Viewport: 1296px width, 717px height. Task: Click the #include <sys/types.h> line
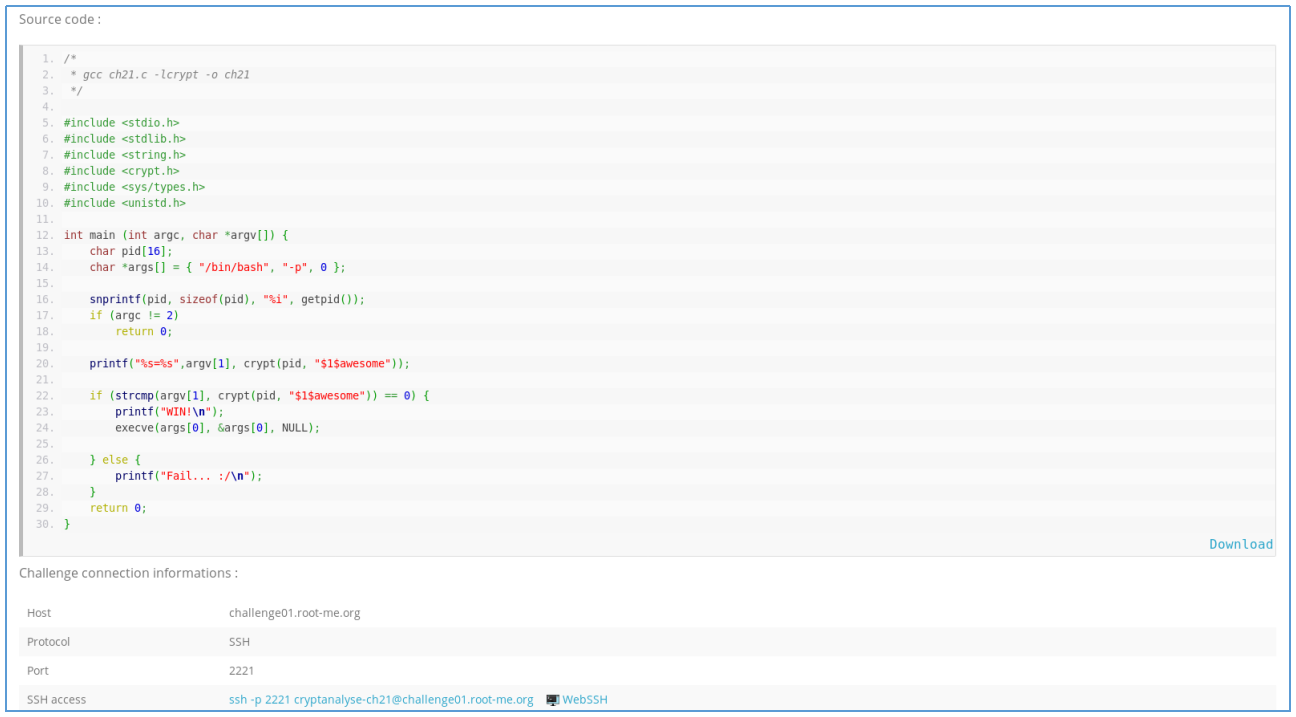[x=134, y=187]
